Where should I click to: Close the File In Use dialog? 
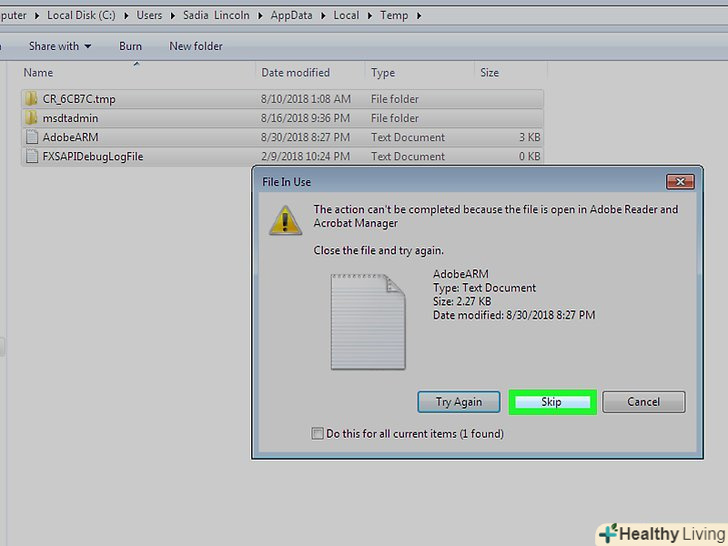[x=680, y=182]
